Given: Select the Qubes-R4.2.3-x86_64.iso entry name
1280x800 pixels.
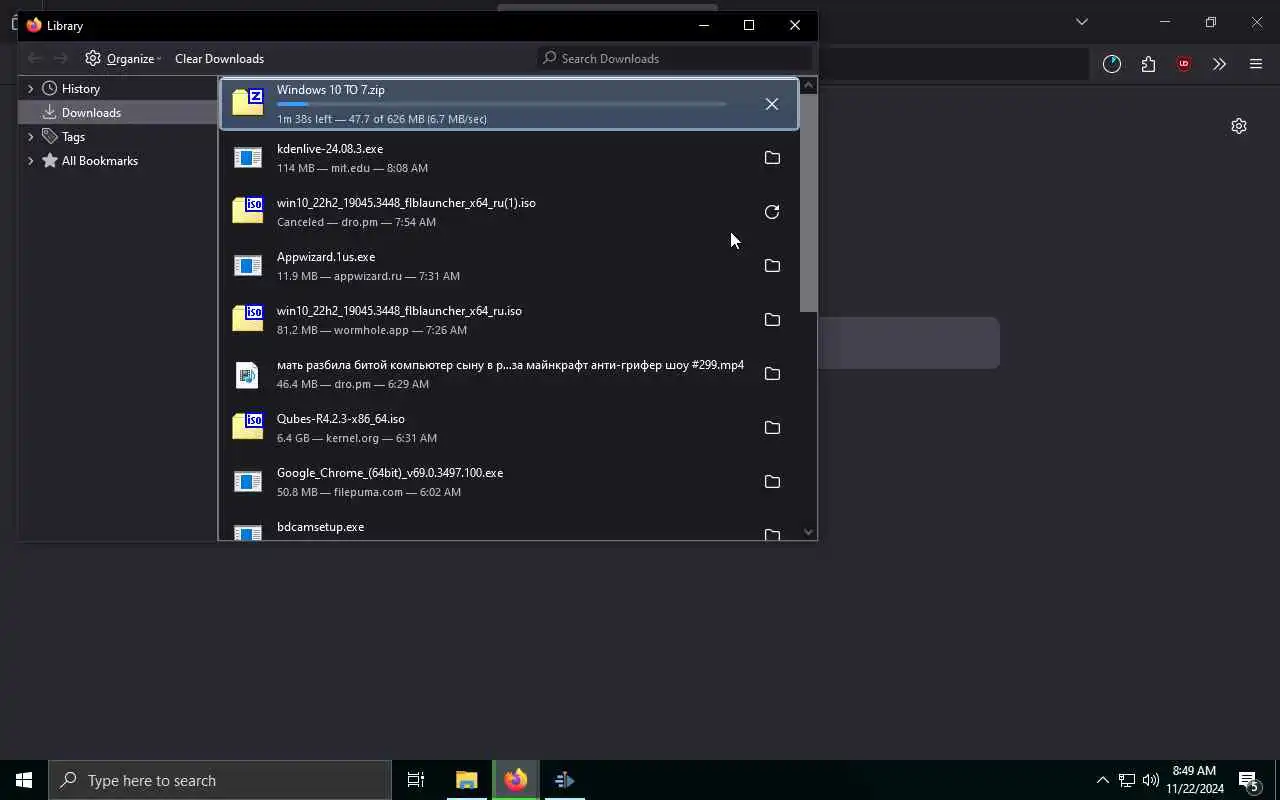Looking at the screenshot, I should 341,419.
